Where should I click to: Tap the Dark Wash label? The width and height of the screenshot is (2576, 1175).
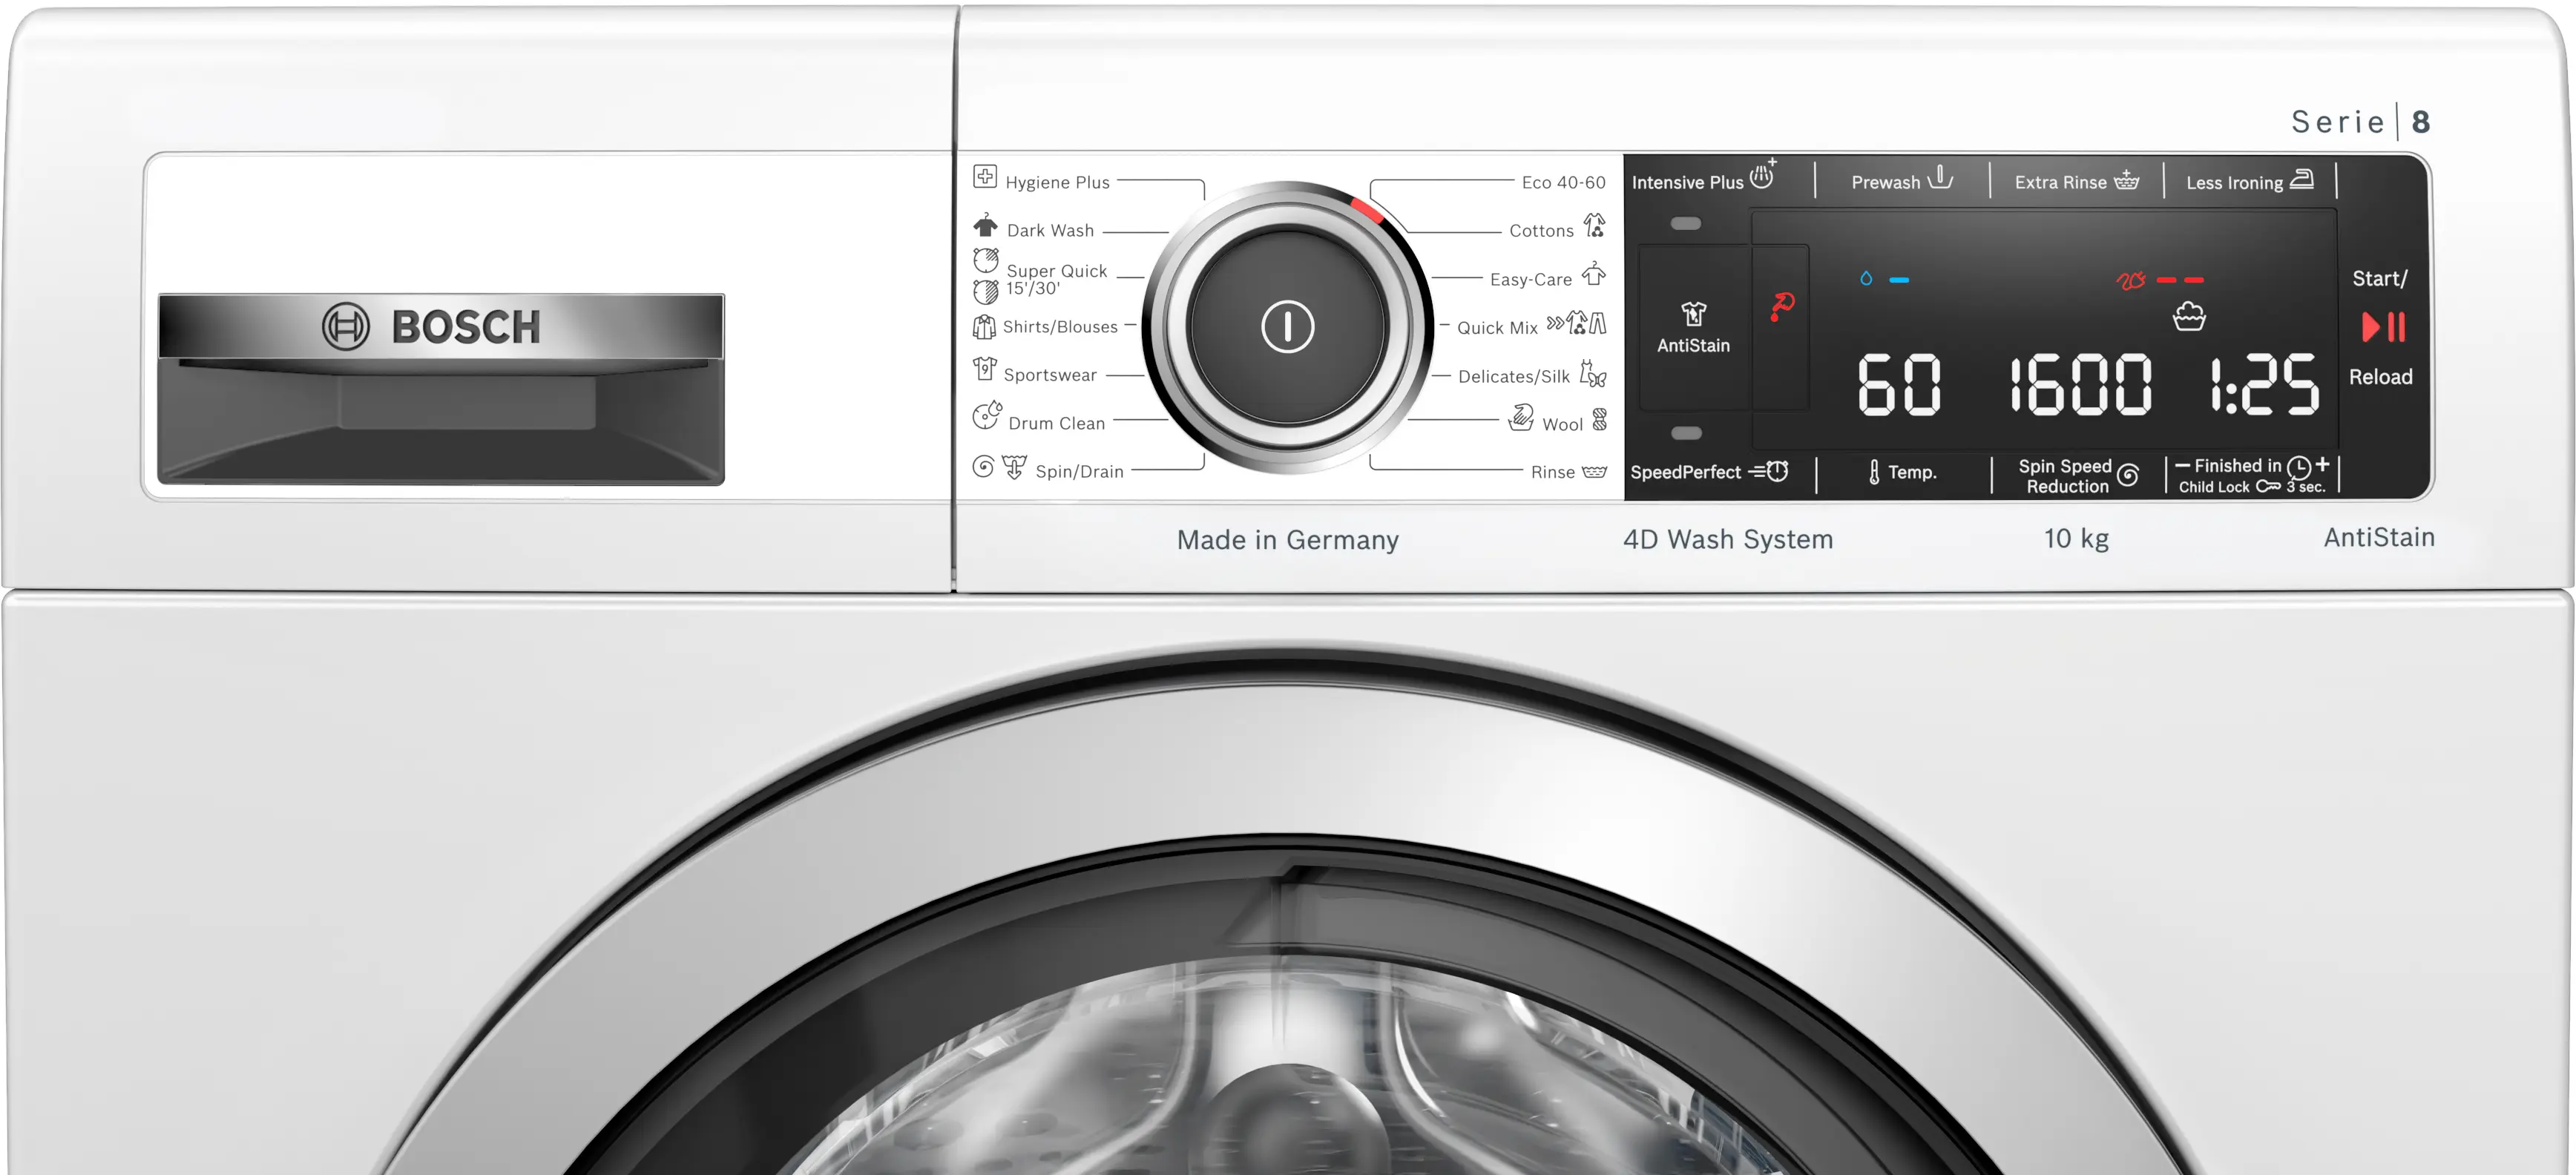(x=1050, y=230)
